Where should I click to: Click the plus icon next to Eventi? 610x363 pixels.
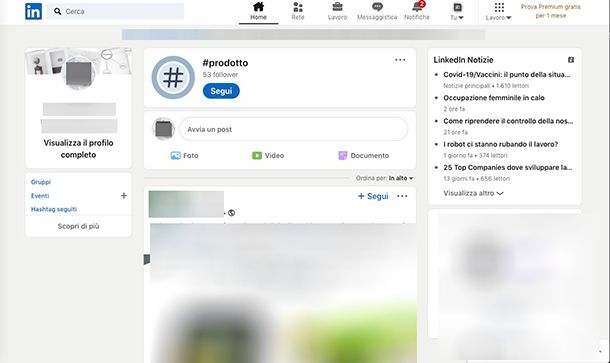[124, 196]
